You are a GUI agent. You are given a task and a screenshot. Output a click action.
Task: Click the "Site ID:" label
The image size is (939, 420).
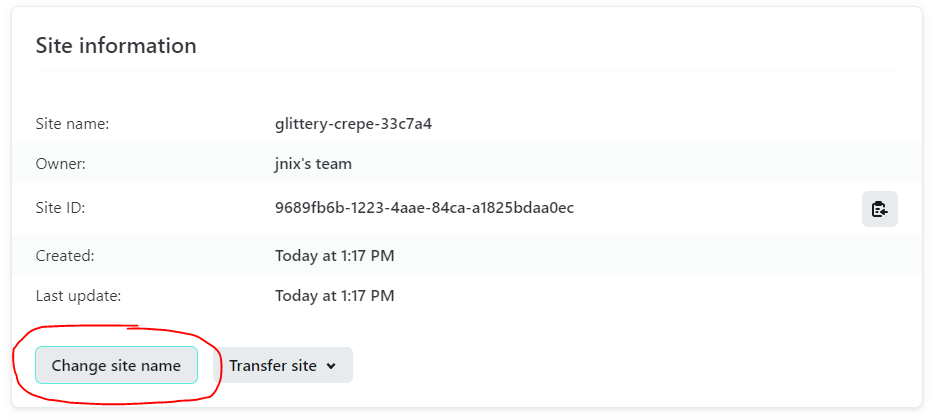(60, 208)
